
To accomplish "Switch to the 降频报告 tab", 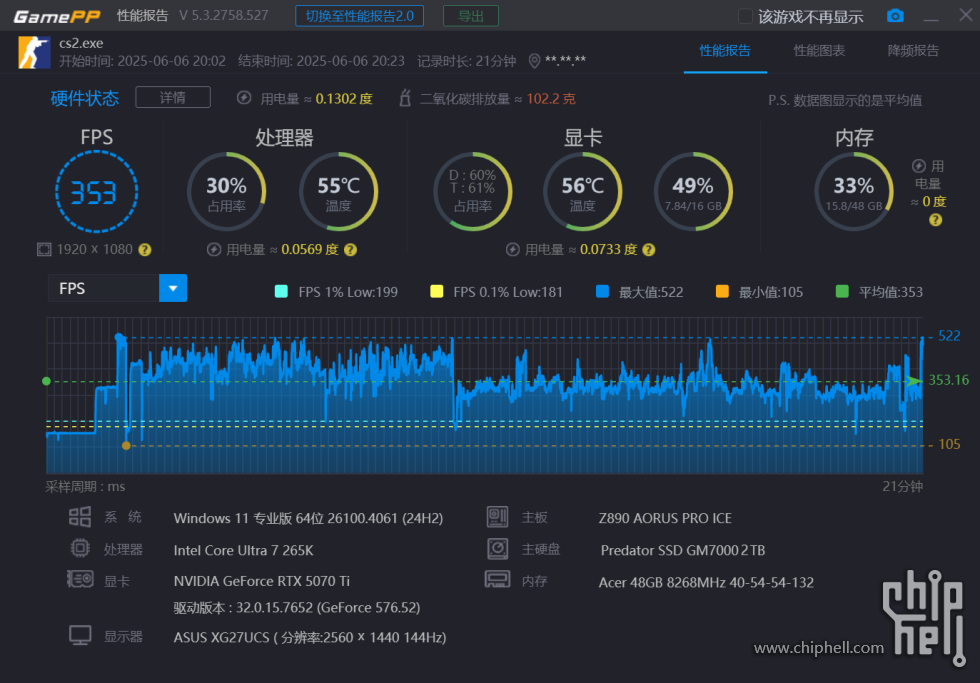I will click(x=913, y=51).
